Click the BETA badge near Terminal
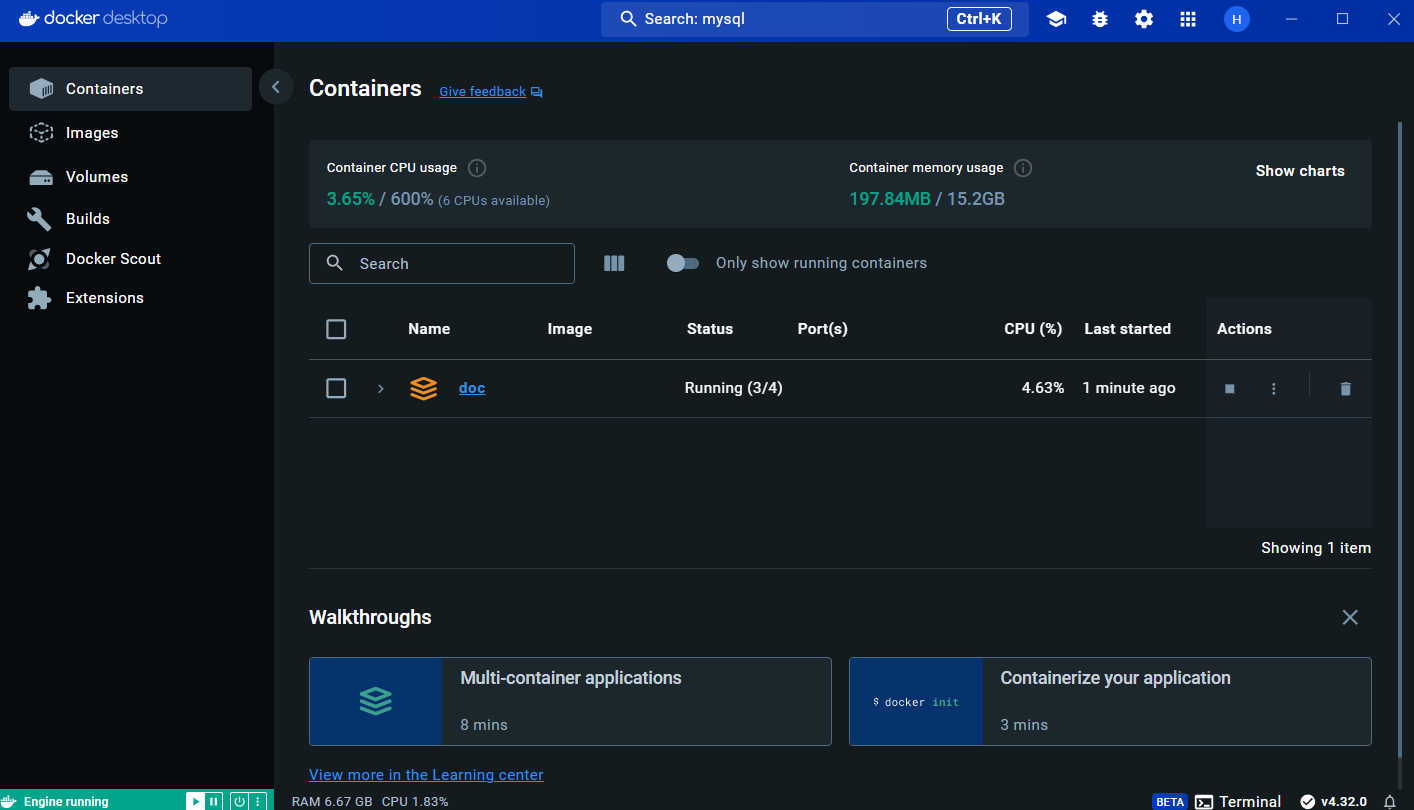This screenshot has width=1414, height=810. click(1169, 801)
